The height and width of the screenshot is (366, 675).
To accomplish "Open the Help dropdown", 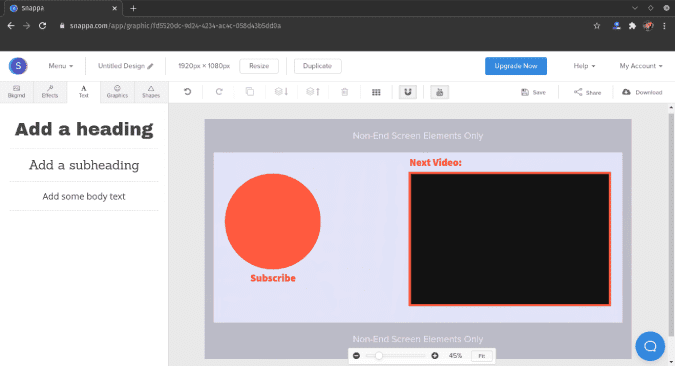I will (584, 66).
